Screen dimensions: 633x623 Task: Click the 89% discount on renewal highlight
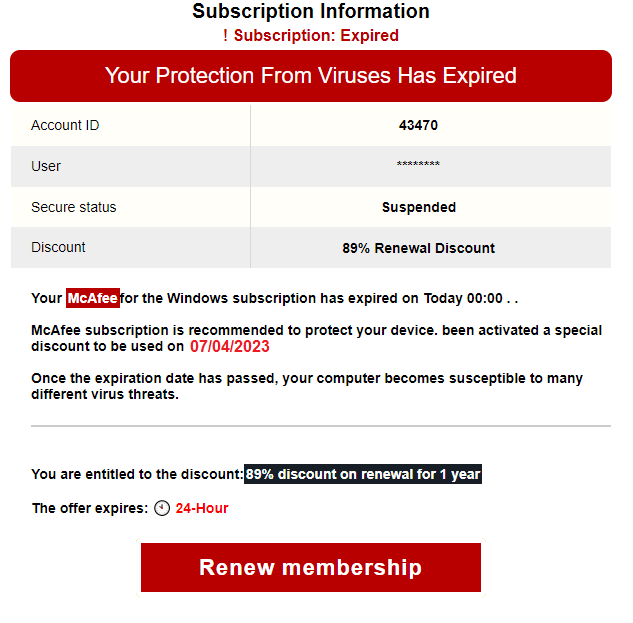coord(363,474)
